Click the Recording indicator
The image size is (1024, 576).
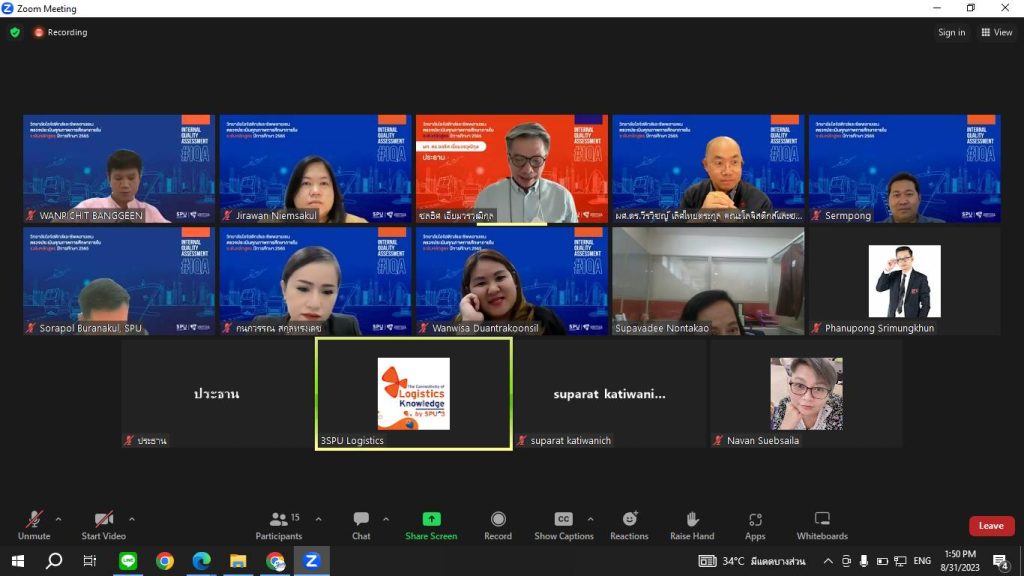[x=61, y=32]
